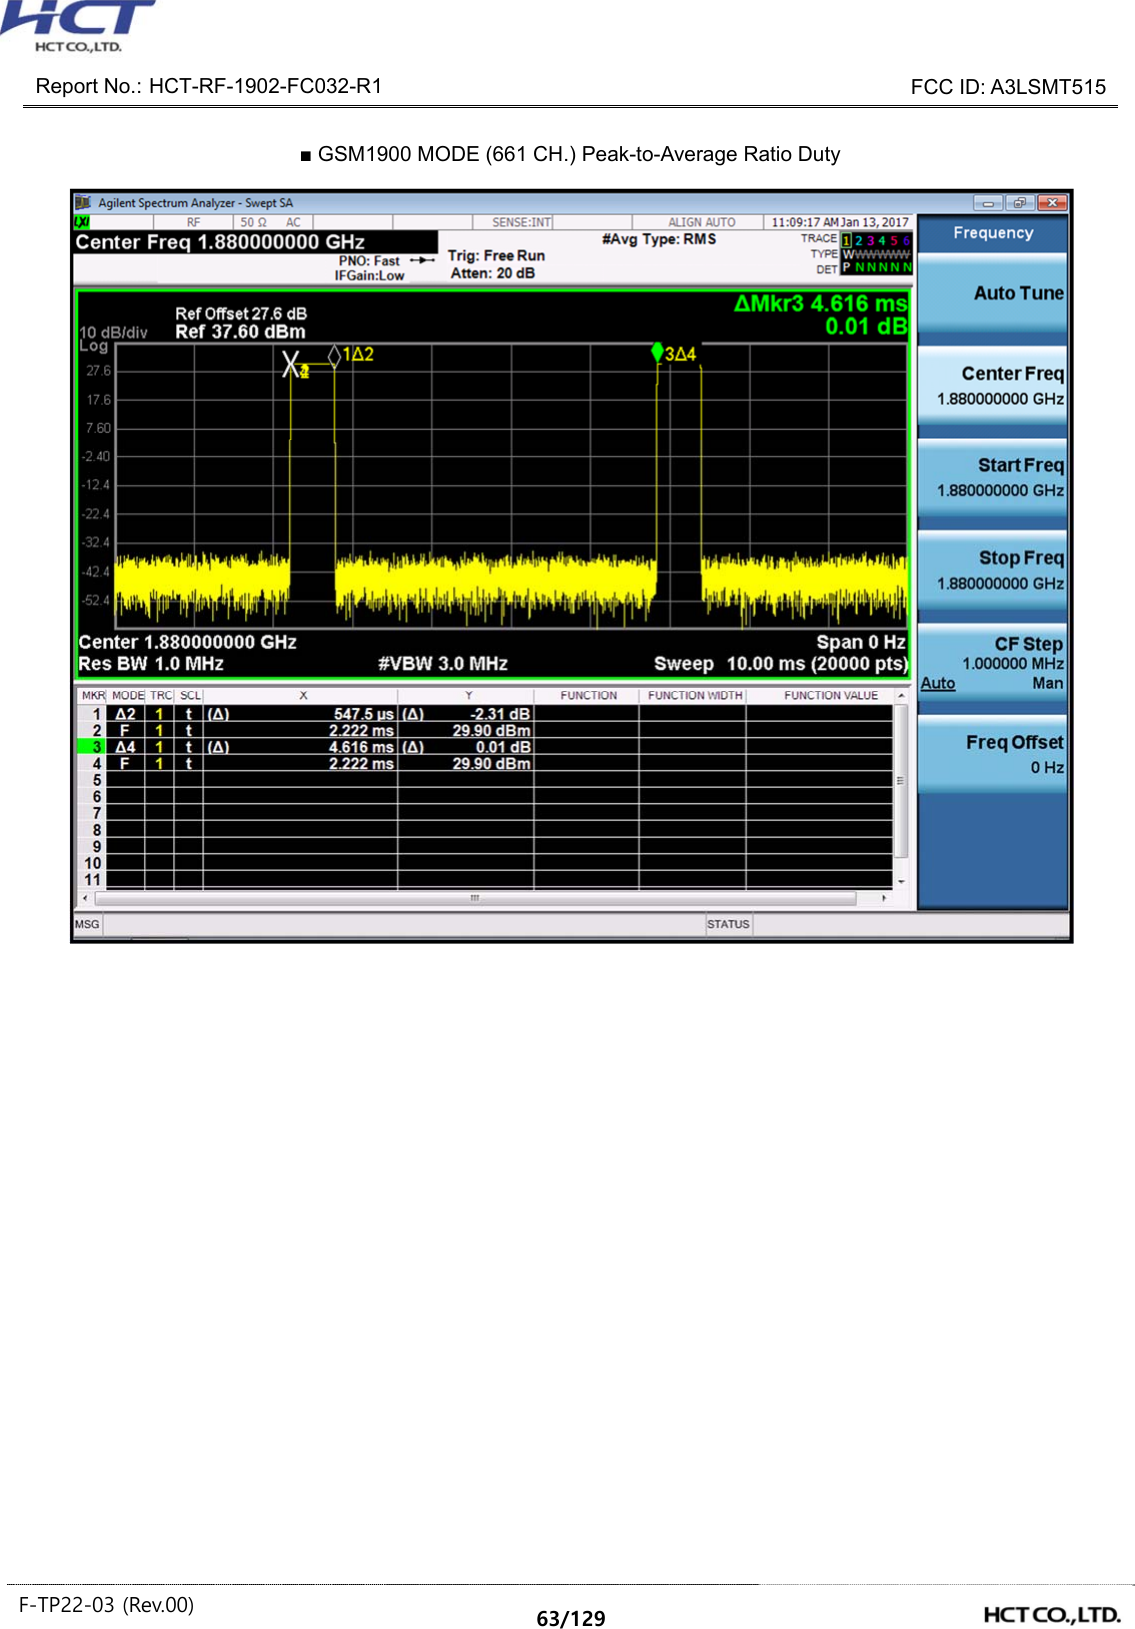Screen dimensions: 1135x1629
Task: Click the Span 0 Hz label
Action: [x=861, y=642]
